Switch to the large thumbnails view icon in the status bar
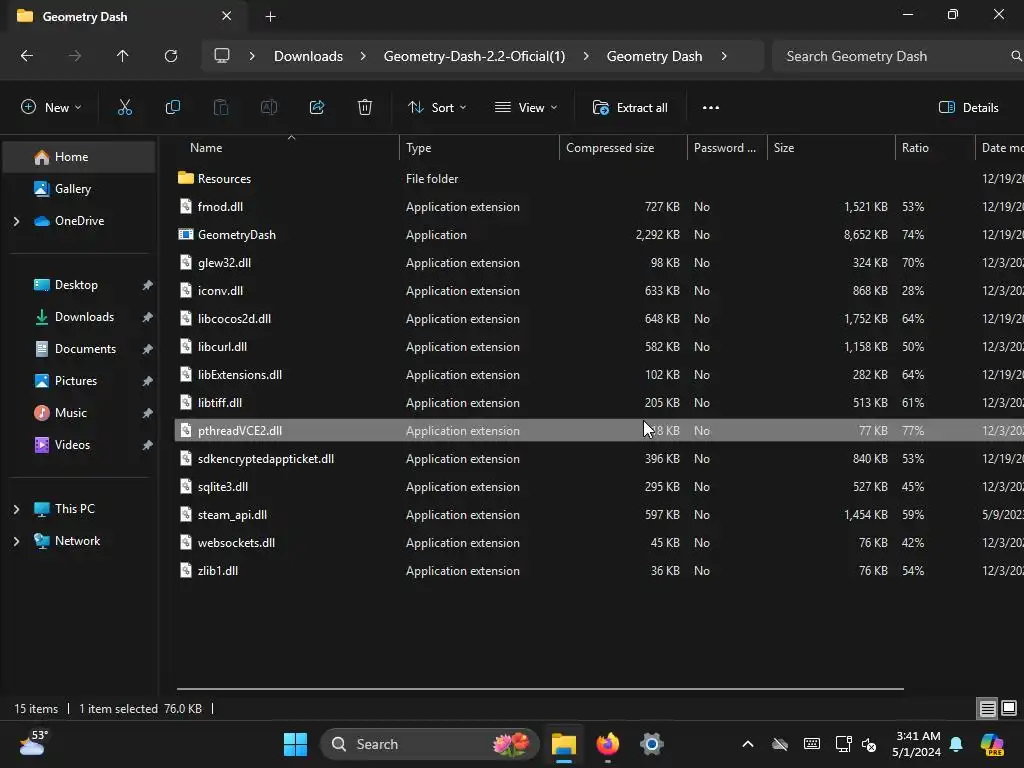The image size is (1024, 768). [x=1009, y=709]
